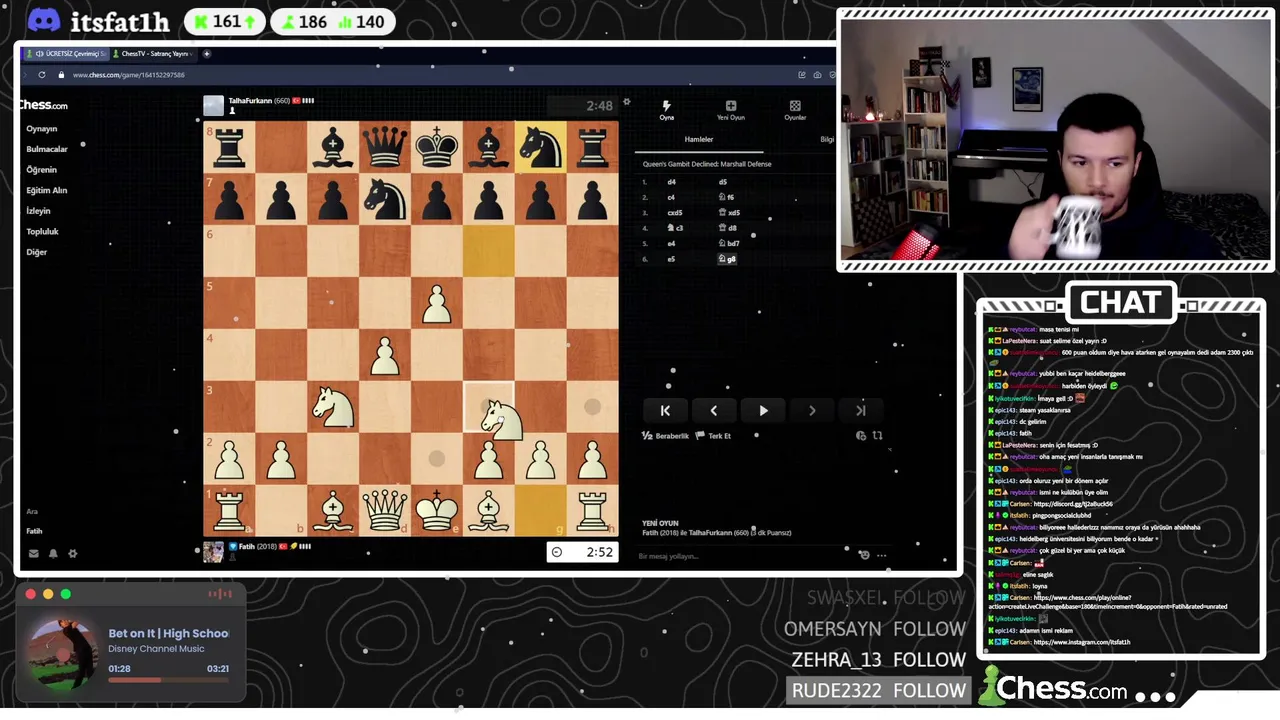The width and height of the screenshot is (1280, 720).
Task: Click Fatih player avatar below board
Action: click(x=213, y=551)
